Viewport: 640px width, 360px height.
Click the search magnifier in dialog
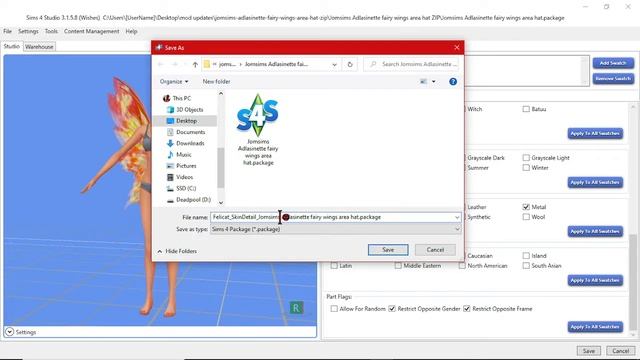click(x=373, y=64)
